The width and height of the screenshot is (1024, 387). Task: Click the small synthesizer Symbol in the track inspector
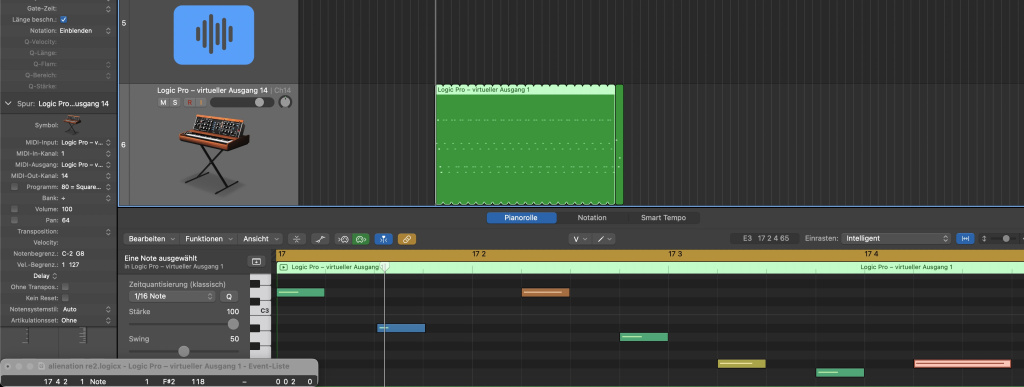pyautogui.click(x=72, y=124)
